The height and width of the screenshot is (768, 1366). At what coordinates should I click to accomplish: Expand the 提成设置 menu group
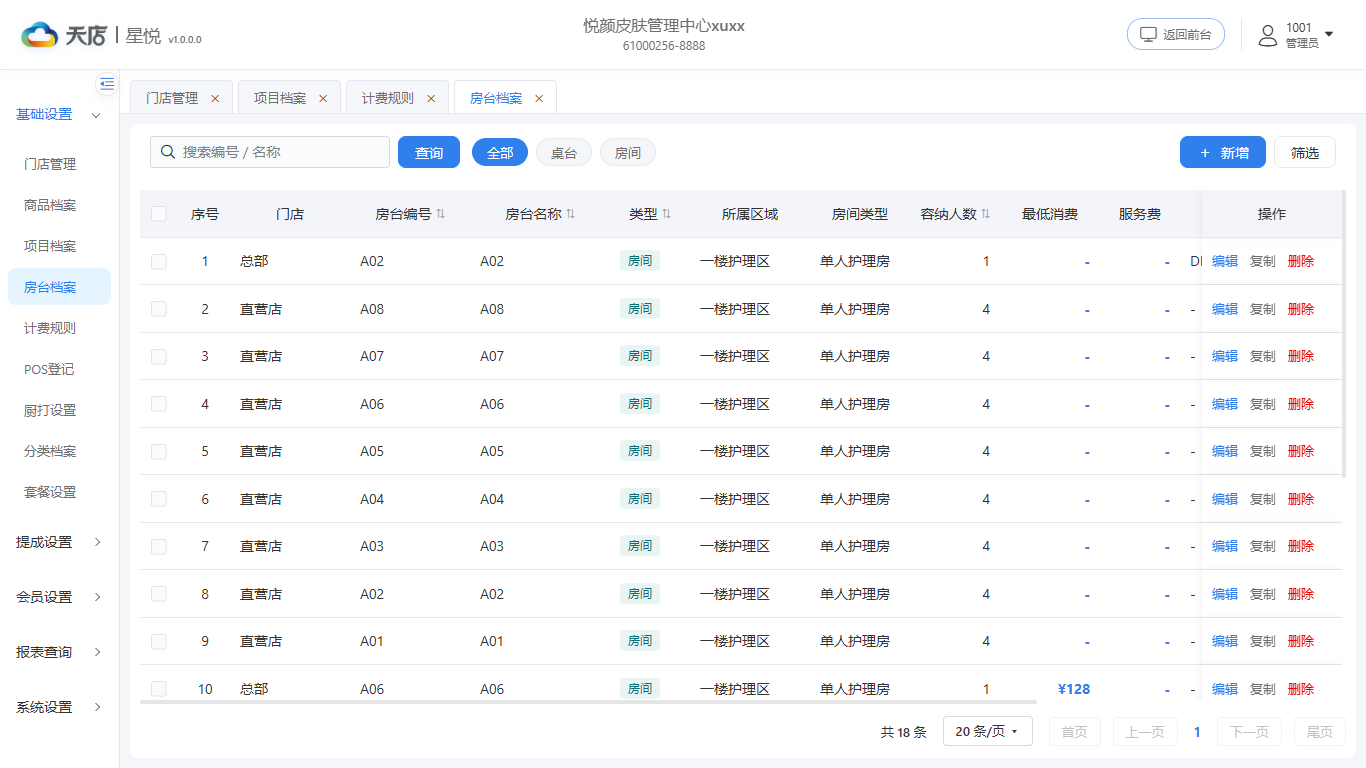click(x=59, y=542)
